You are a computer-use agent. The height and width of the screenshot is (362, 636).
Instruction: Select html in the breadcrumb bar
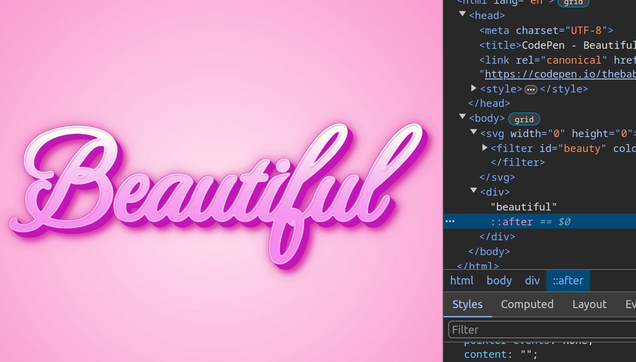(462, 281)
